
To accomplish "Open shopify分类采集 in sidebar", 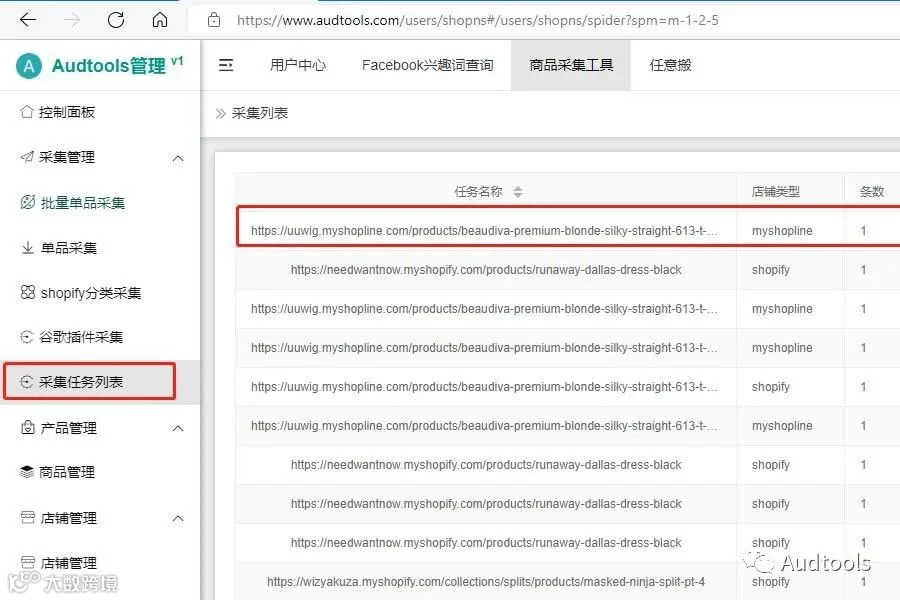I will (x=91, y=293).
